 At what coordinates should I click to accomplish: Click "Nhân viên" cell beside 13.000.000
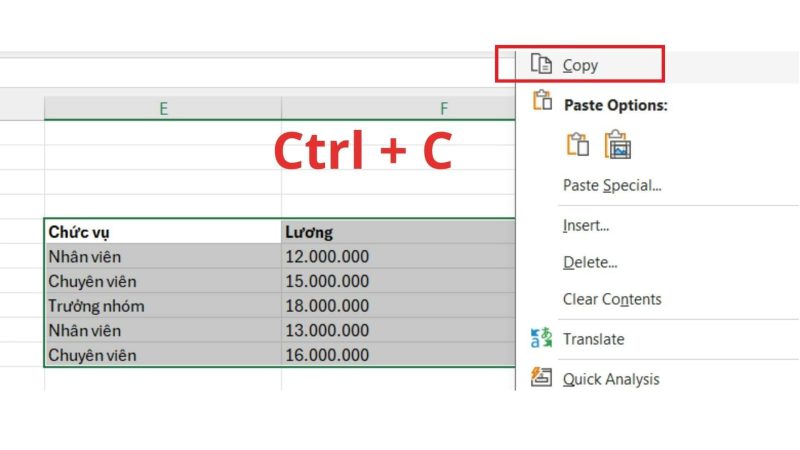(x=163, y=330)
